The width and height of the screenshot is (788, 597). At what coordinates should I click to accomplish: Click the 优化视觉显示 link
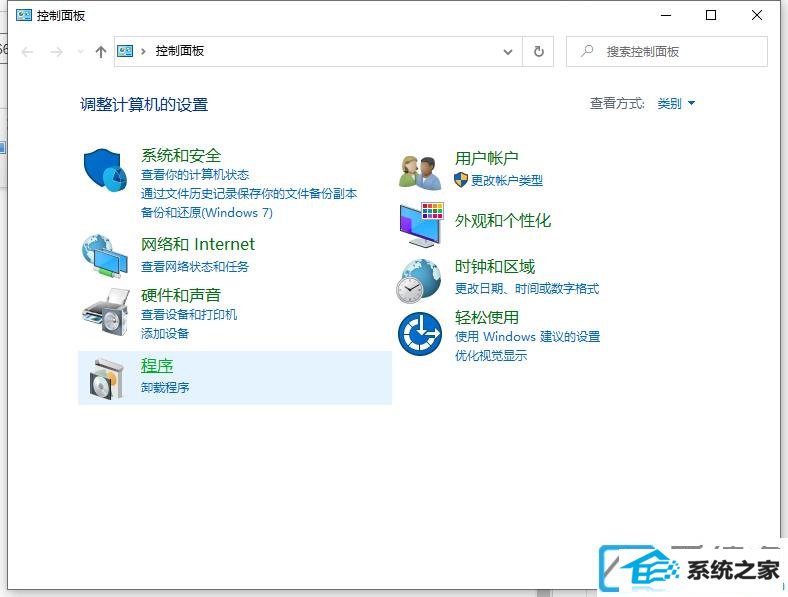click(x=491, y=355)
